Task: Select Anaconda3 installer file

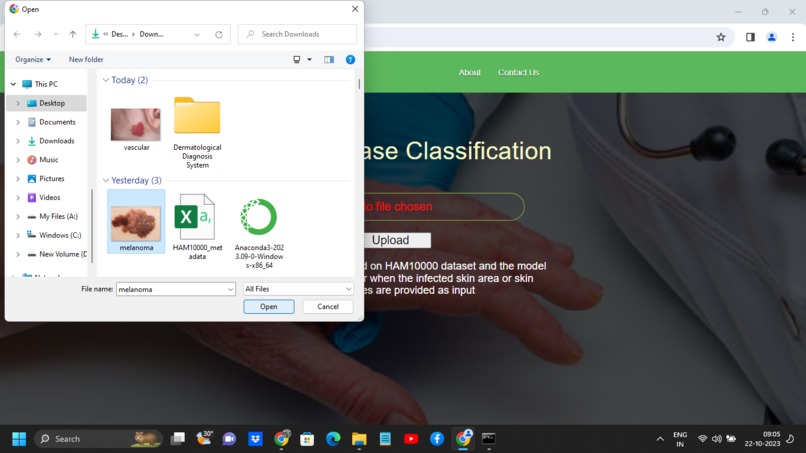Action: (x=259, y=231)
